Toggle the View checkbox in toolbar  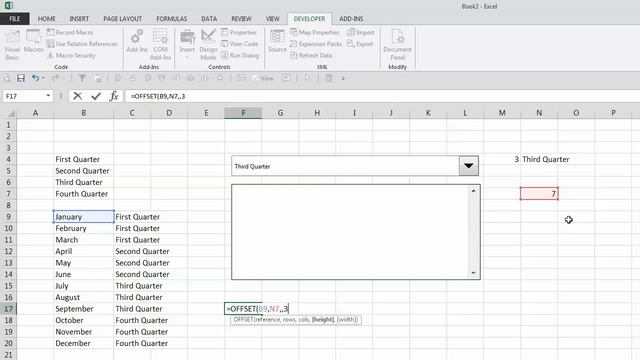pos(263,78)
